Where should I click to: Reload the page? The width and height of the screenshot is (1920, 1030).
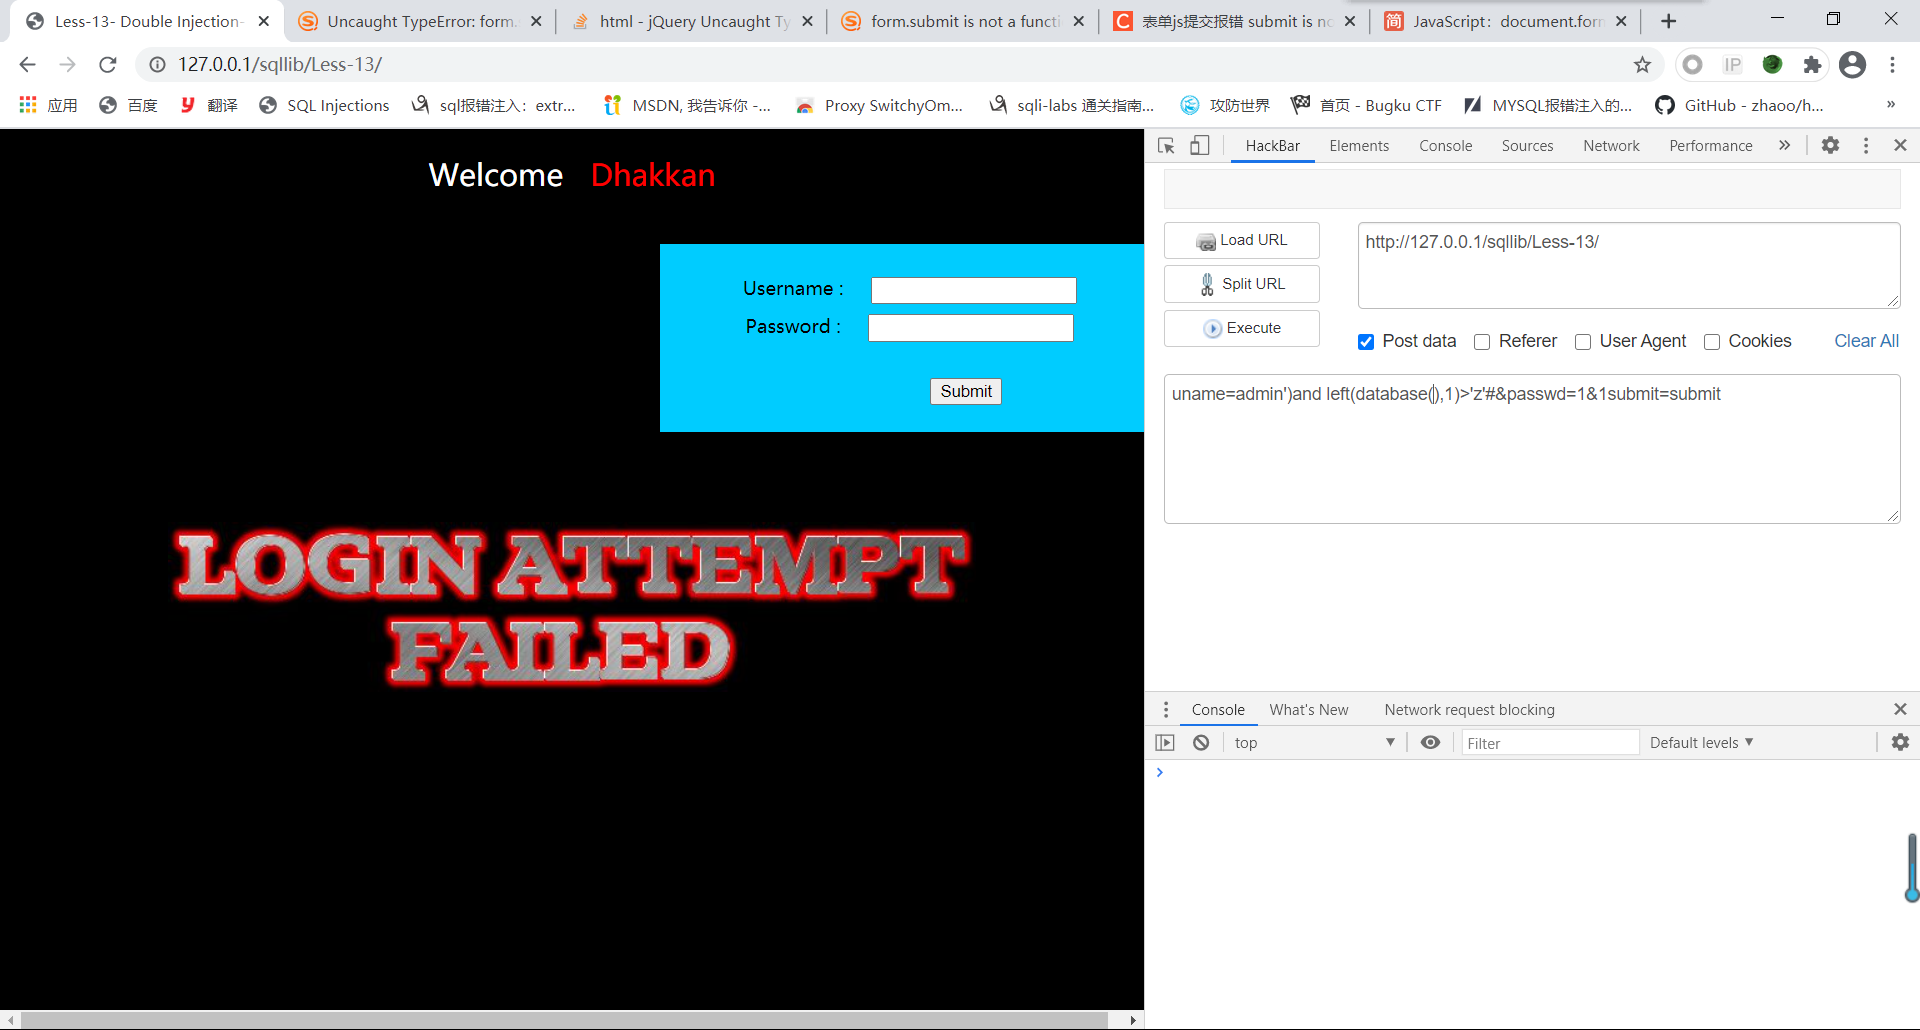tap(108, 65)
